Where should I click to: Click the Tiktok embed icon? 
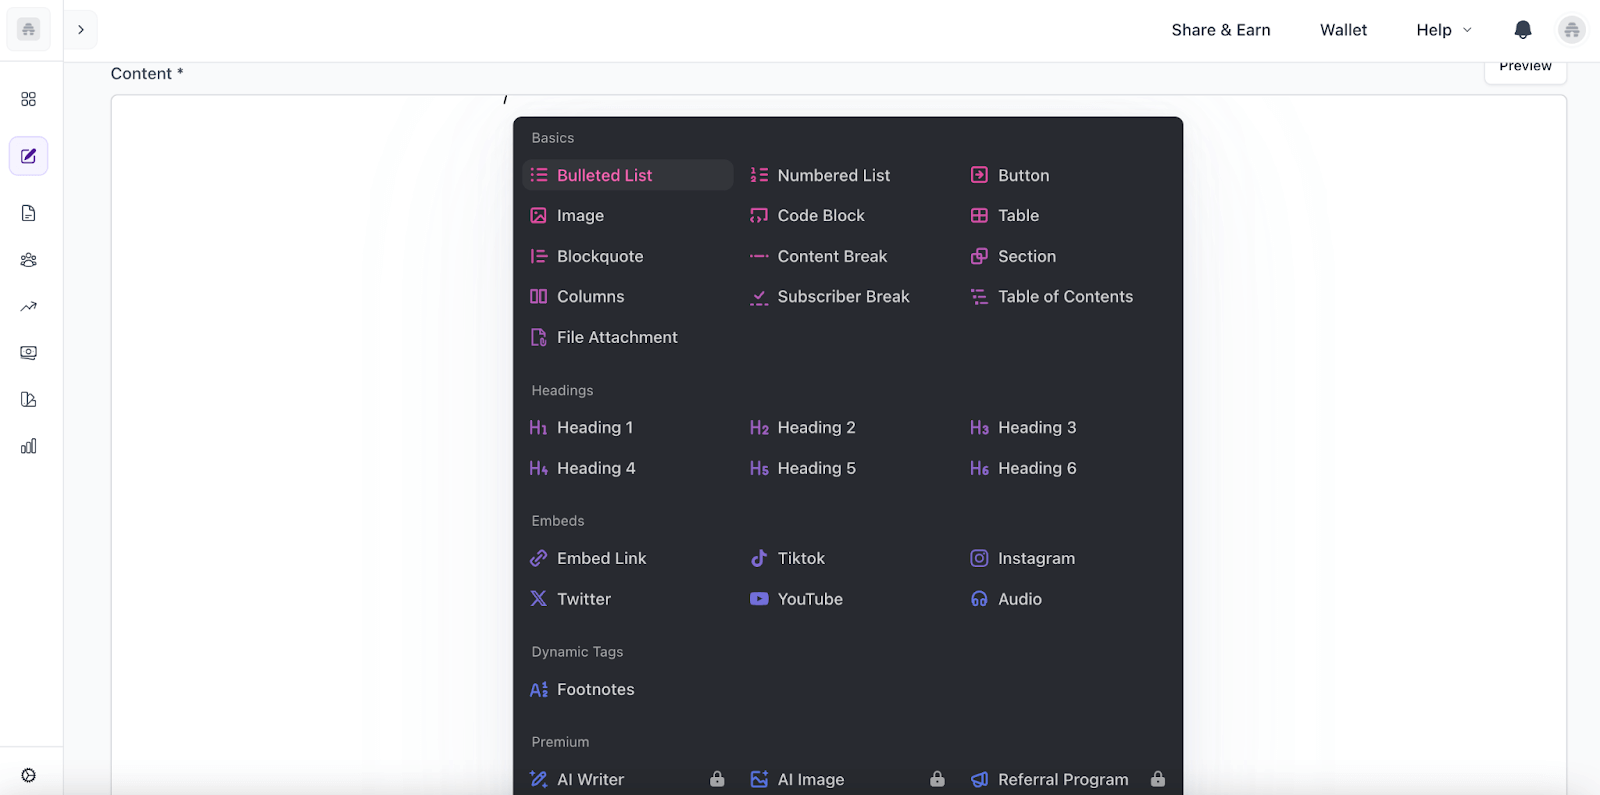(x=759, y=558)
